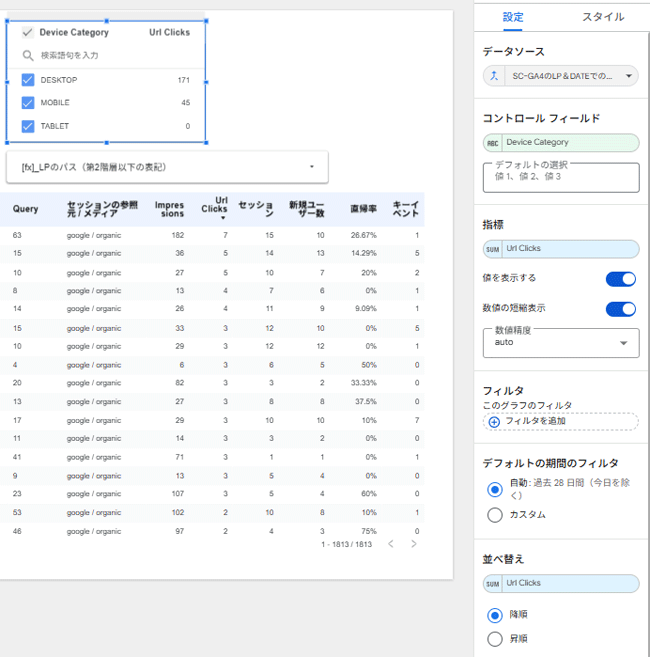The width and height of the screenshot is (650, 657).
Task: Click the data source blend icon
Action: pos(494,76)
